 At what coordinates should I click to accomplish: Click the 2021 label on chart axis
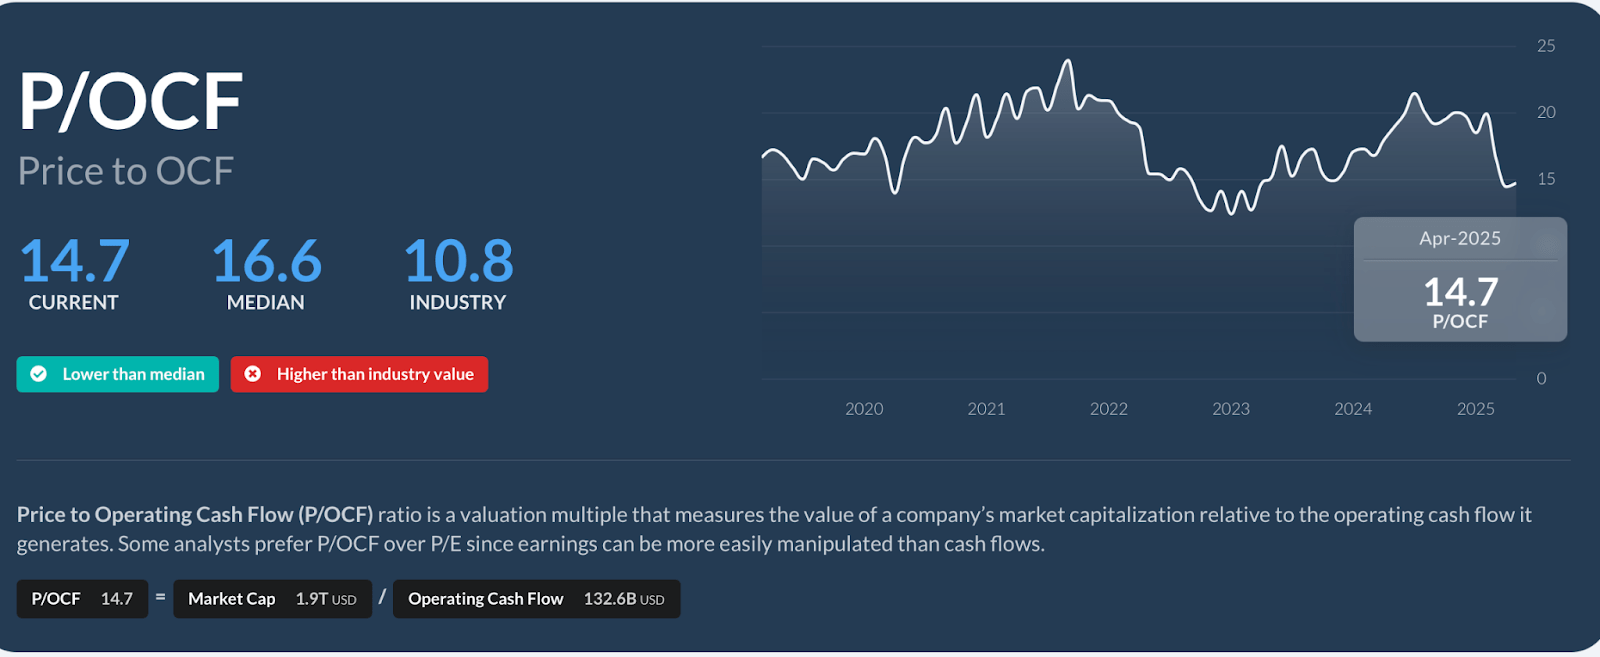986,409
